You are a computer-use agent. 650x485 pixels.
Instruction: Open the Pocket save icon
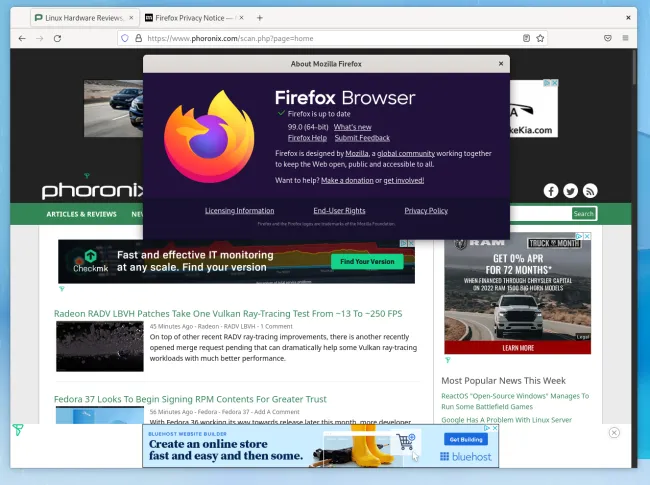608,38
